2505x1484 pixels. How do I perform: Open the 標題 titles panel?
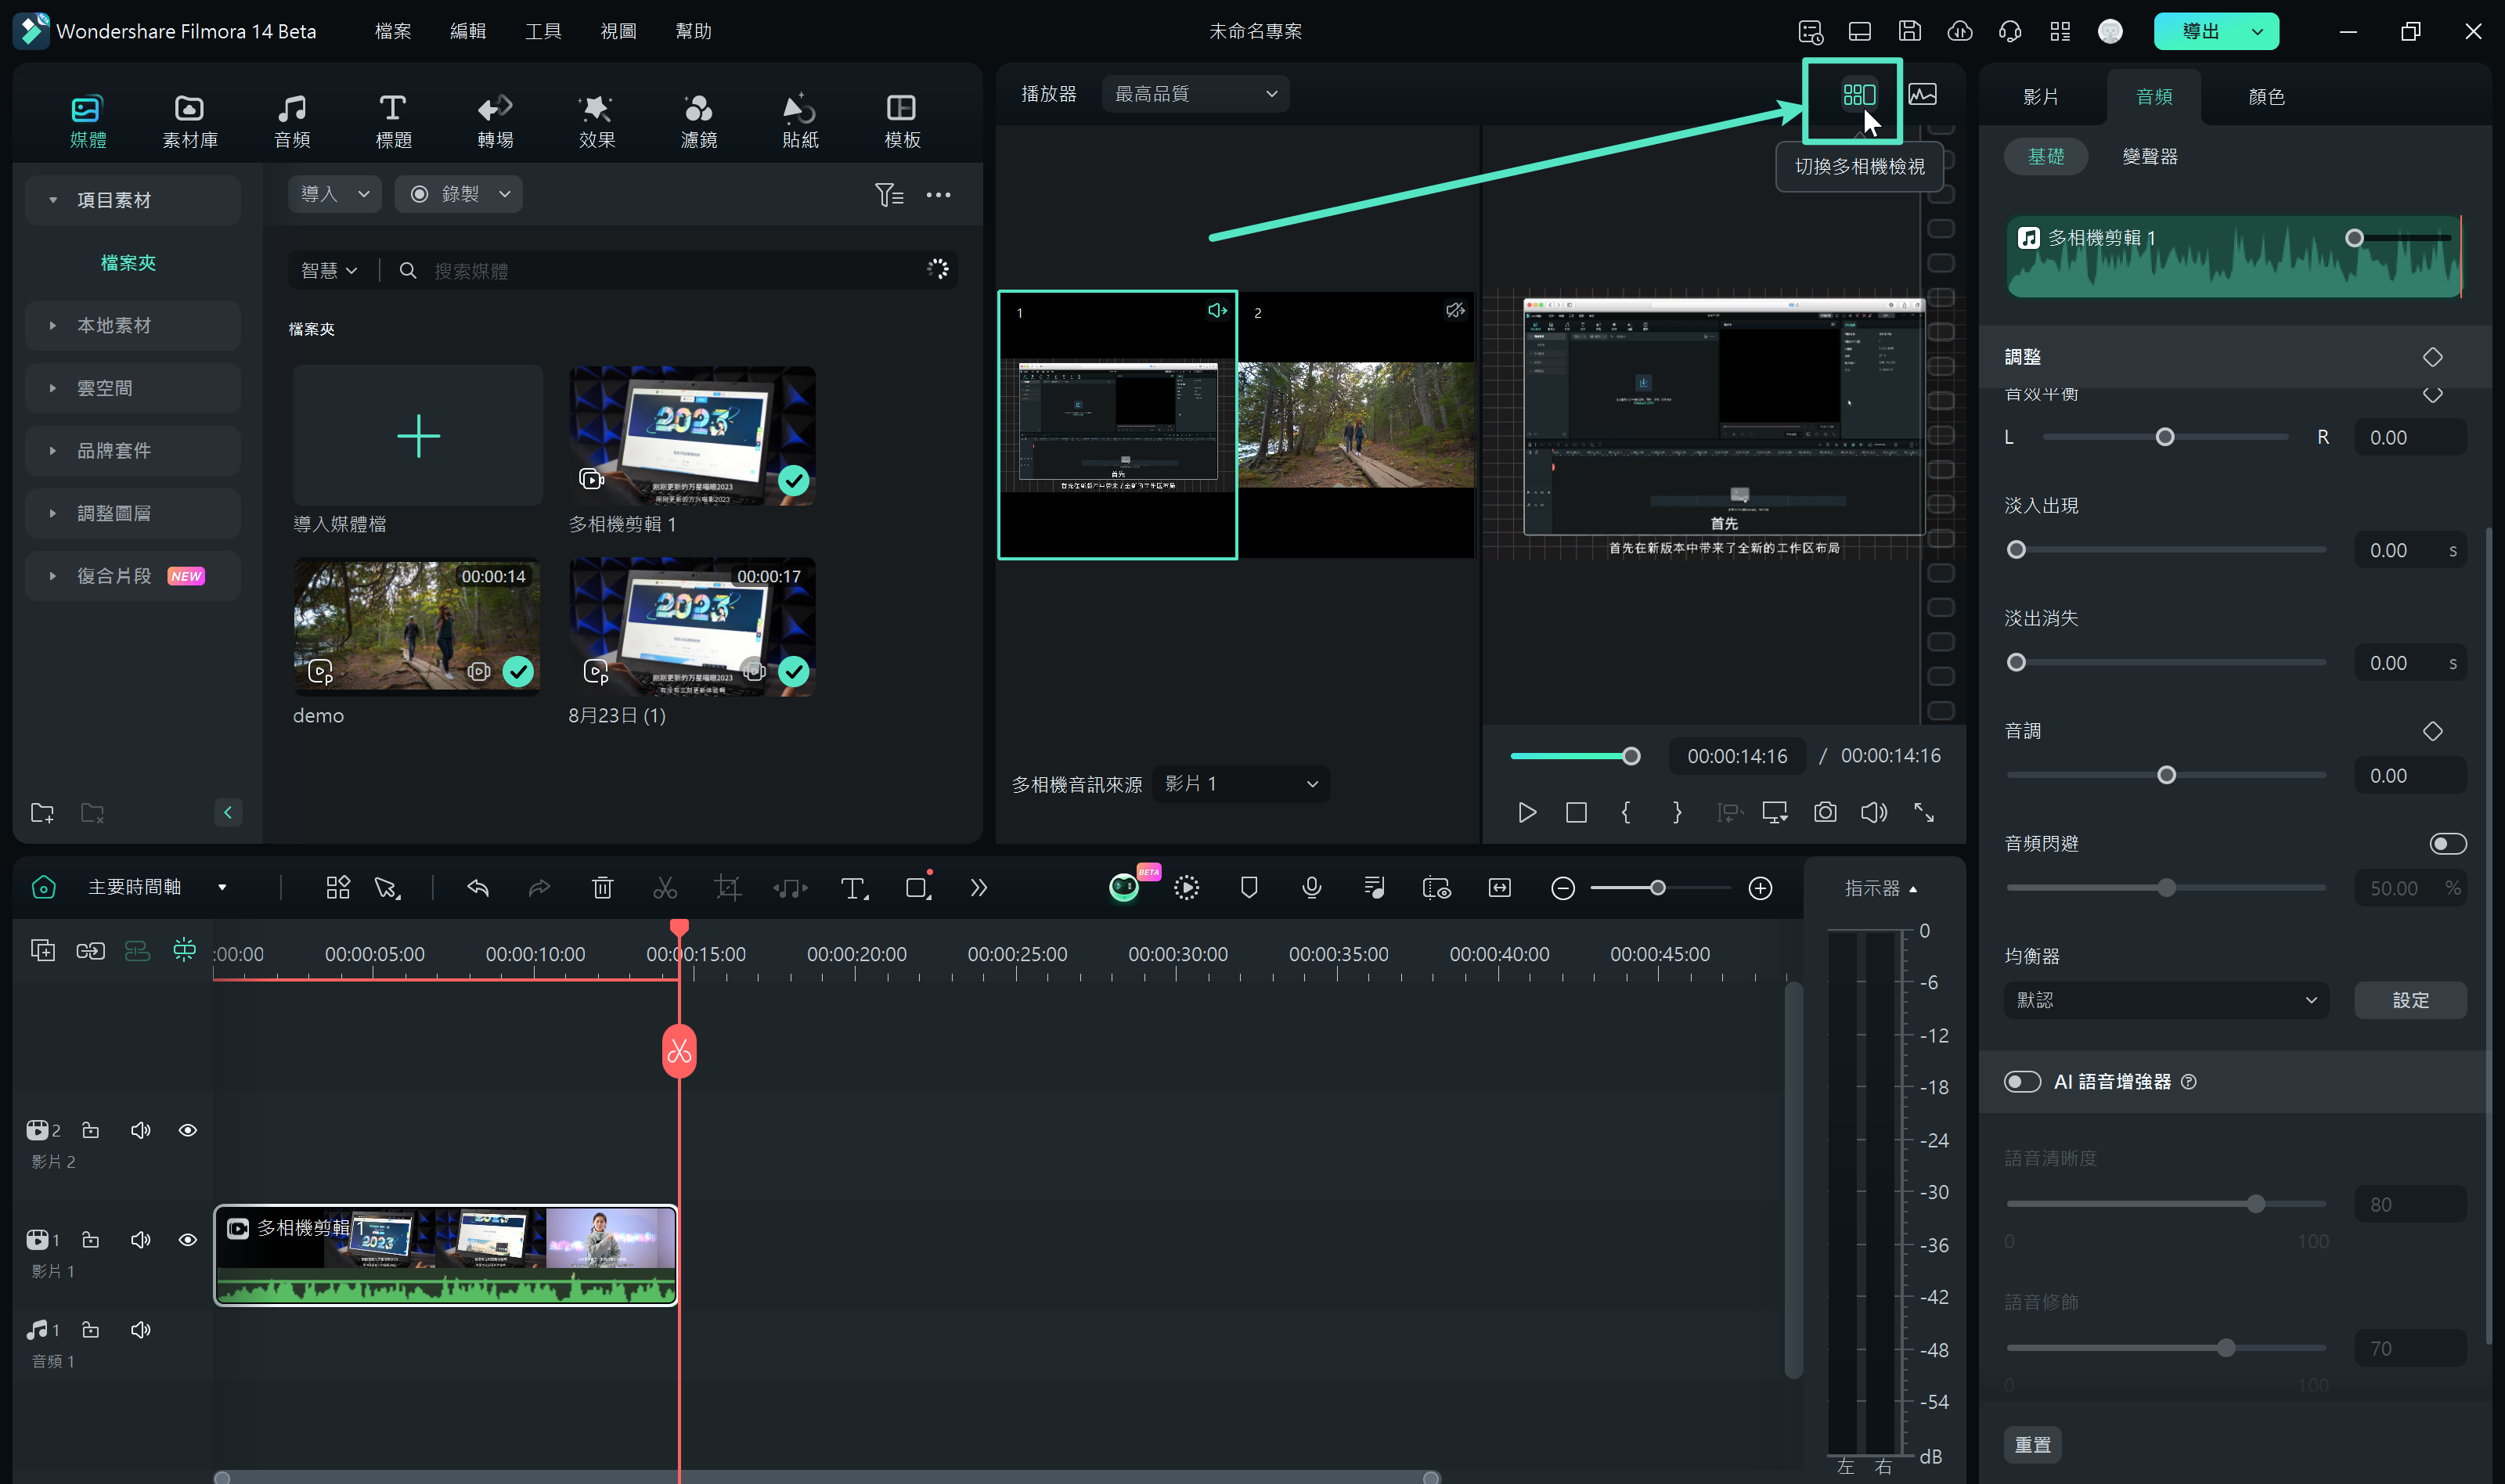click(x=393, y=120)
